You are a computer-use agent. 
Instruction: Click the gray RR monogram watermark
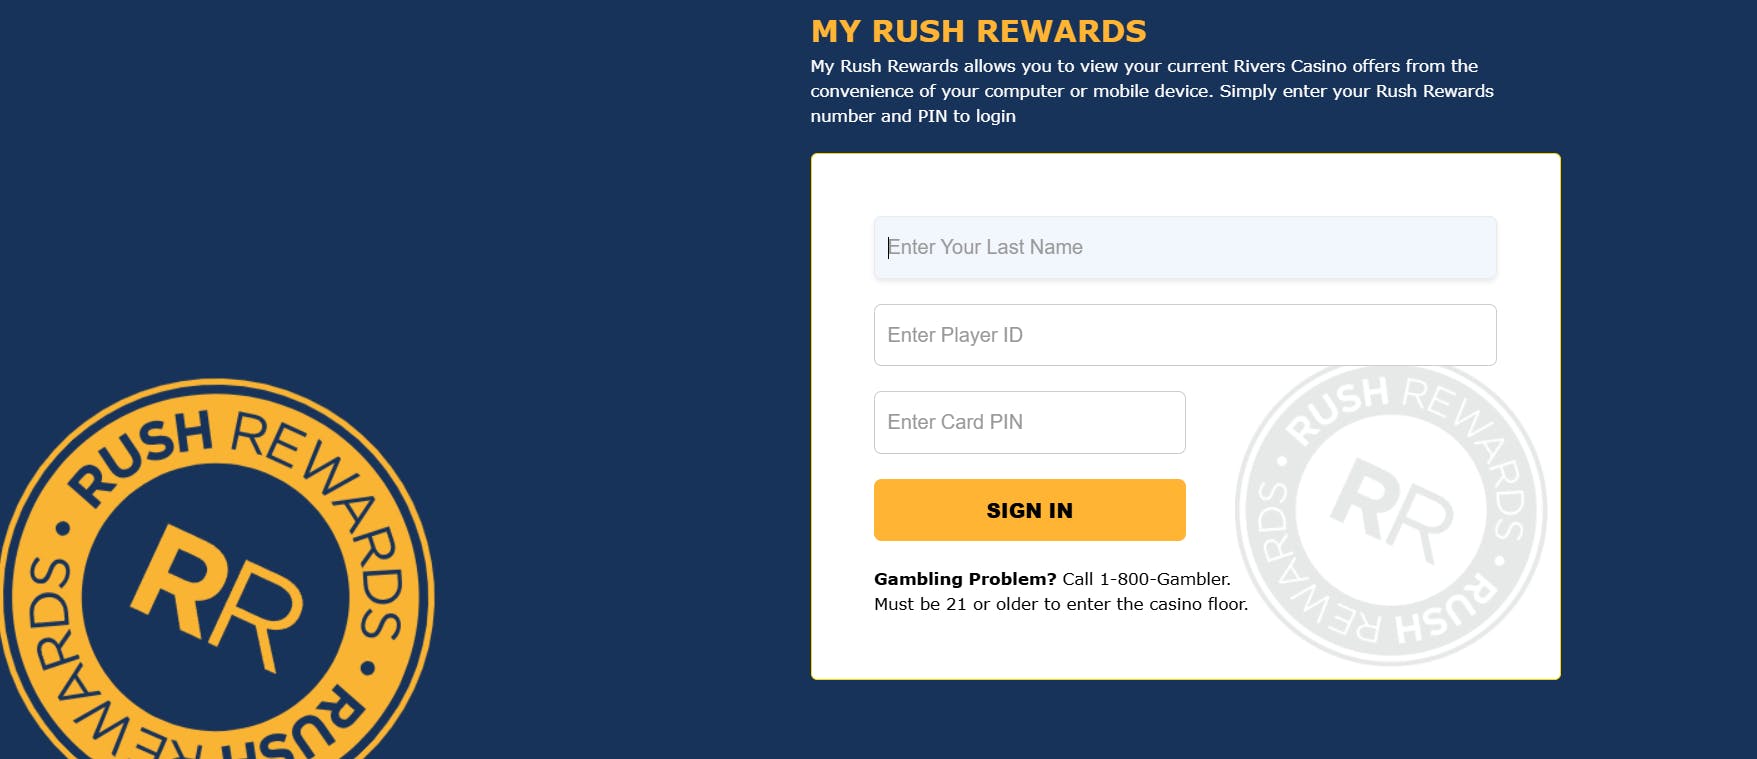[x=1392, y=510]
